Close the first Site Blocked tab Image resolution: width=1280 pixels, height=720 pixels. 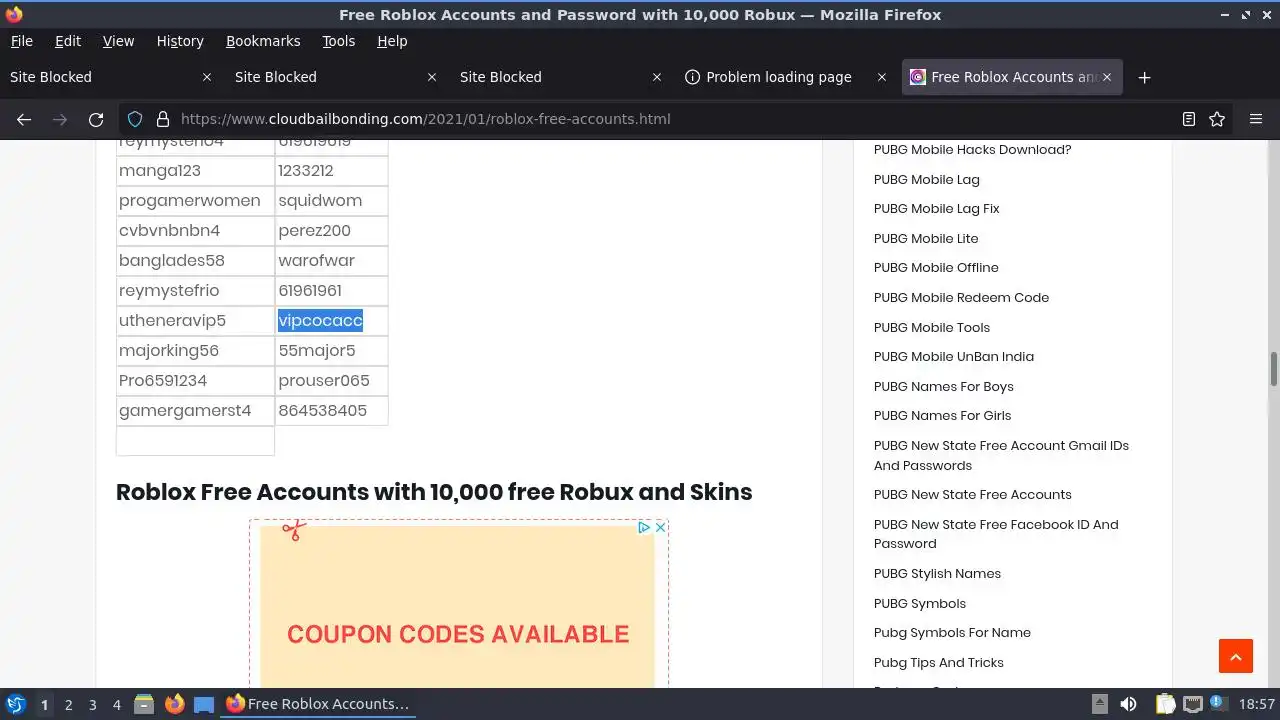click(207, 77)
